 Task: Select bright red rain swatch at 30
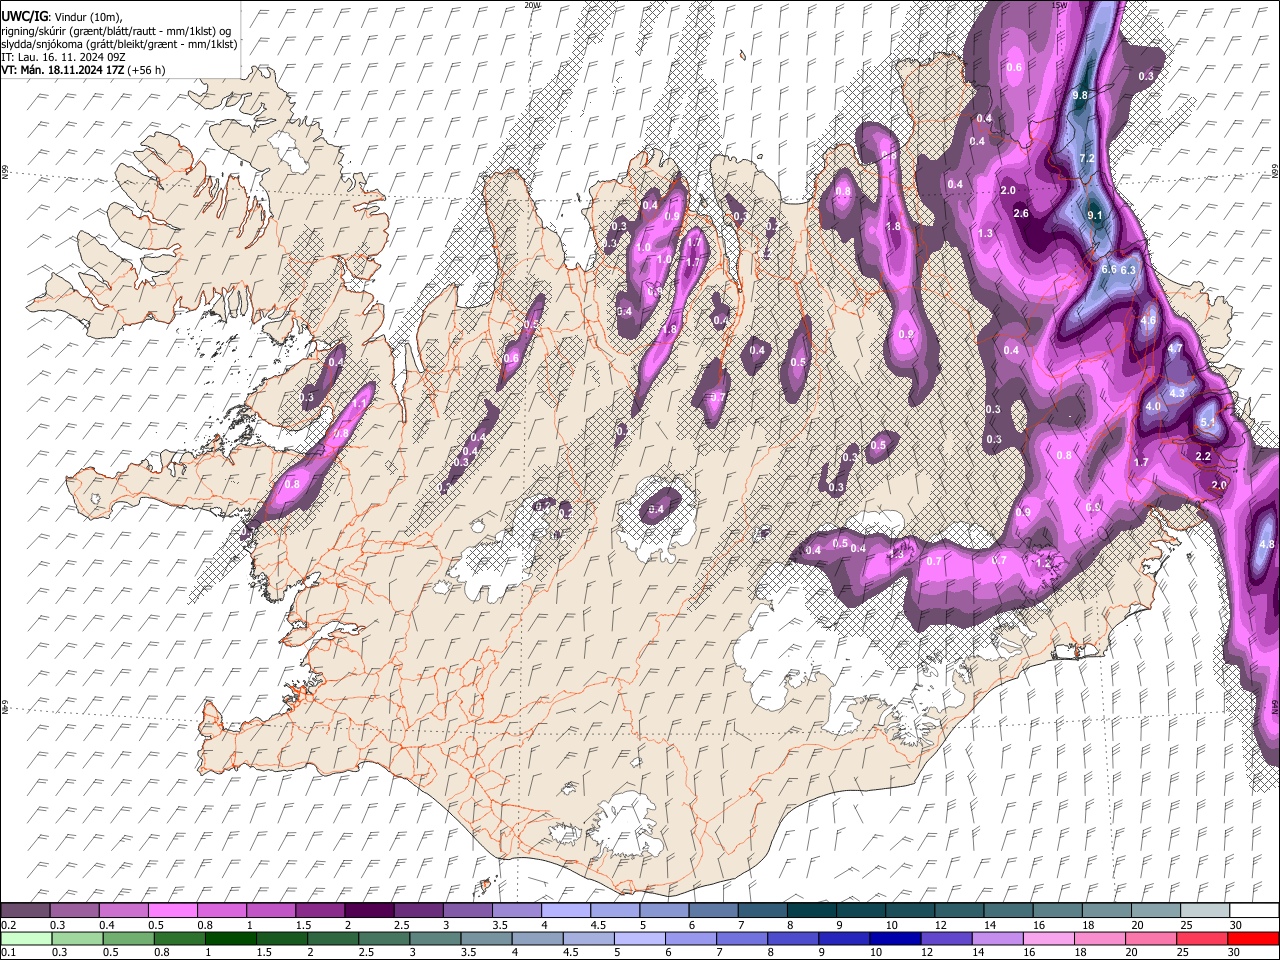pyautogui.click(x=1253, y=938)
